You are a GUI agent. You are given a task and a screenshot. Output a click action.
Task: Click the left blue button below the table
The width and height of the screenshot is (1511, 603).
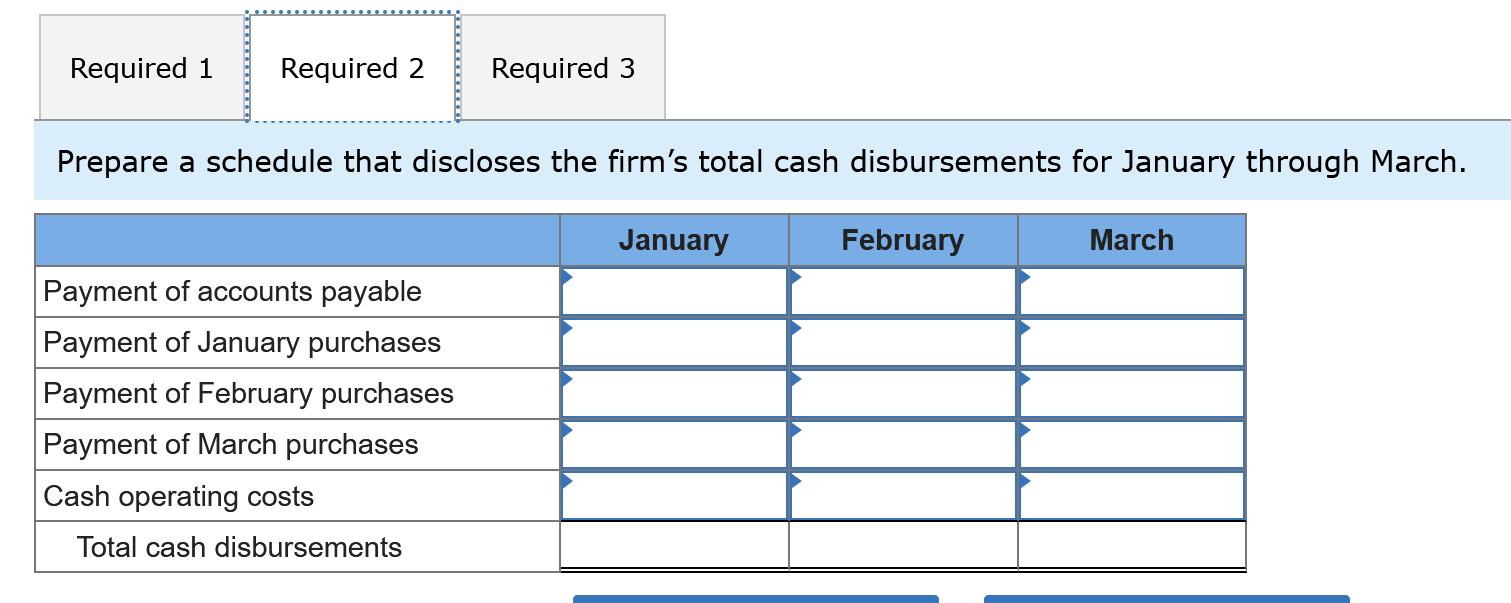click(755, 599)
